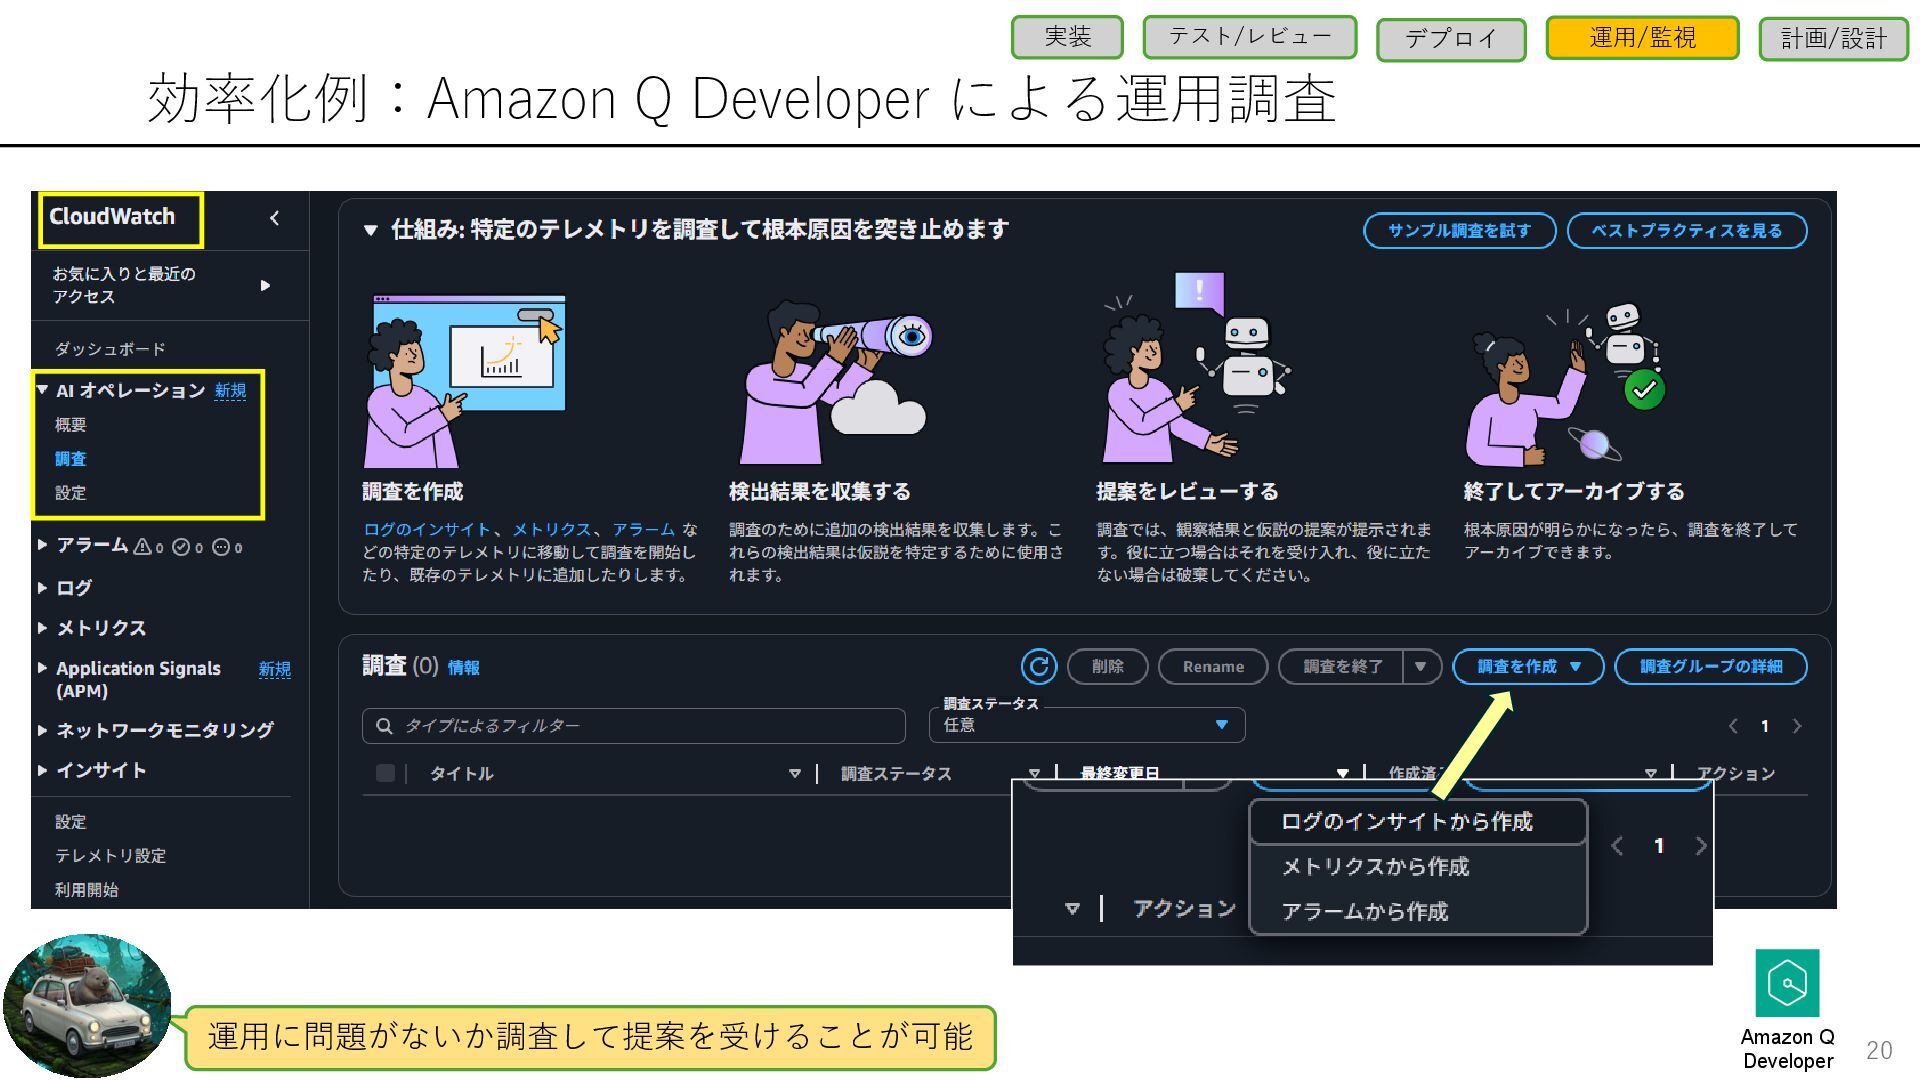Click the 提案をレビューする robot illustration
The image size is (1920, 1080).
1196,368
